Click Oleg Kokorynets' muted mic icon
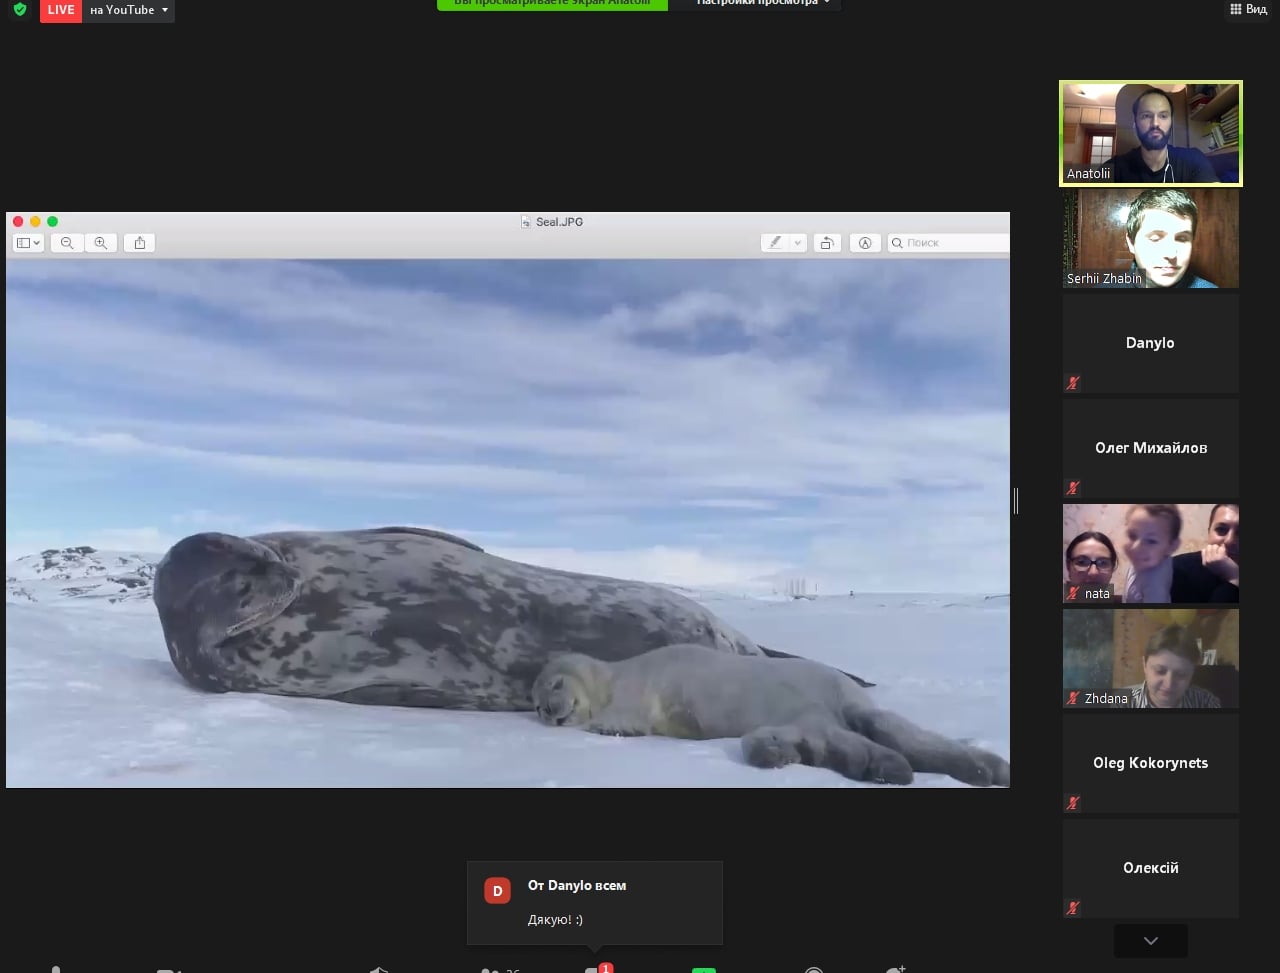Image resolution: width=1280 pixels, height=973 pixels. tap(1073, 803)
